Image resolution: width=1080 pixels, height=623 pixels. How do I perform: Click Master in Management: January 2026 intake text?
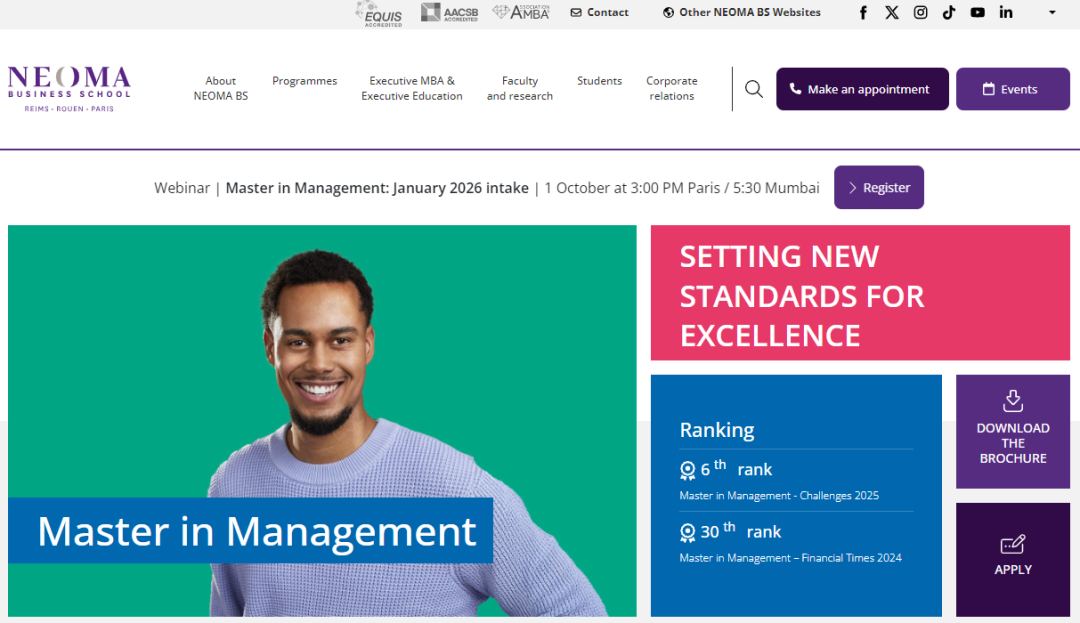tap(377, 188)
